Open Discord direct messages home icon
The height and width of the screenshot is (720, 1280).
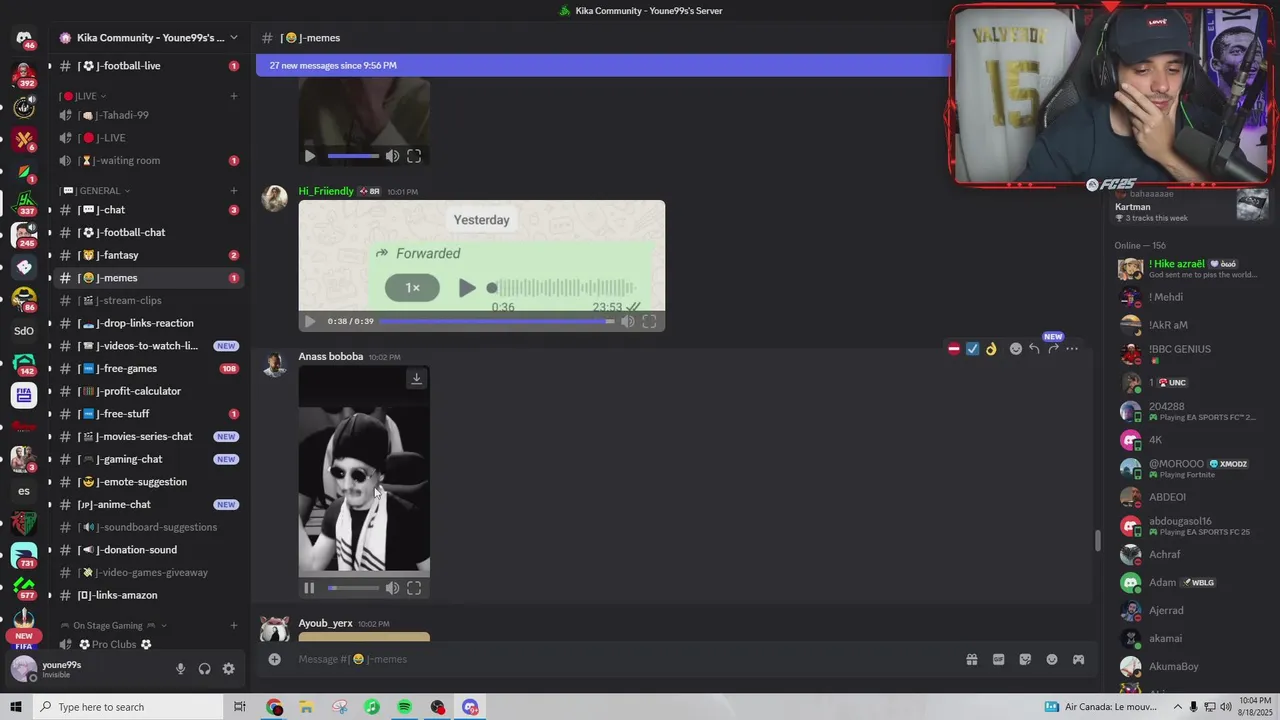[x=24, y=38]
